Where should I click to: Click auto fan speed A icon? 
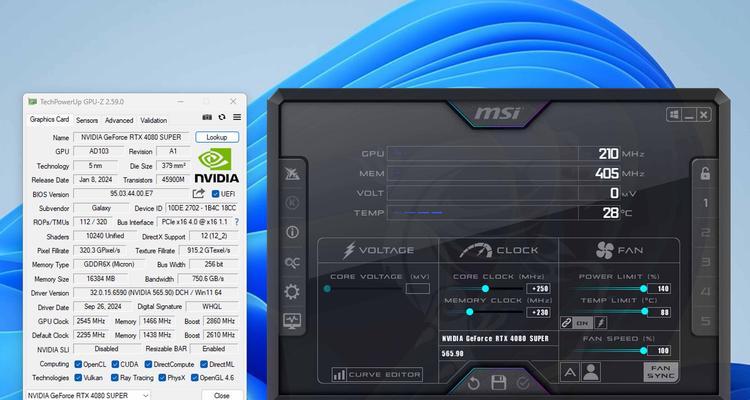(x=570, y=372)
